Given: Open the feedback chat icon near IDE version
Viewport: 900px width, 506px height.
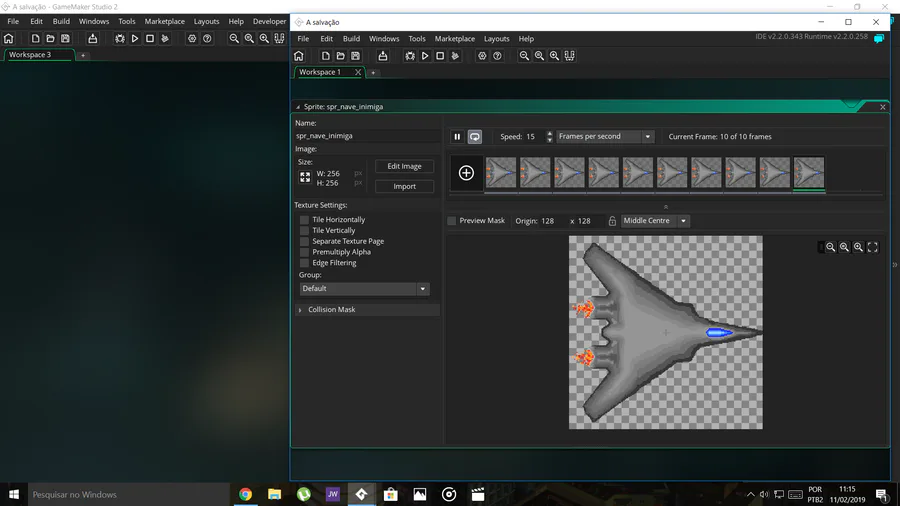Looking at the screenshot, I should click(879, 38).
